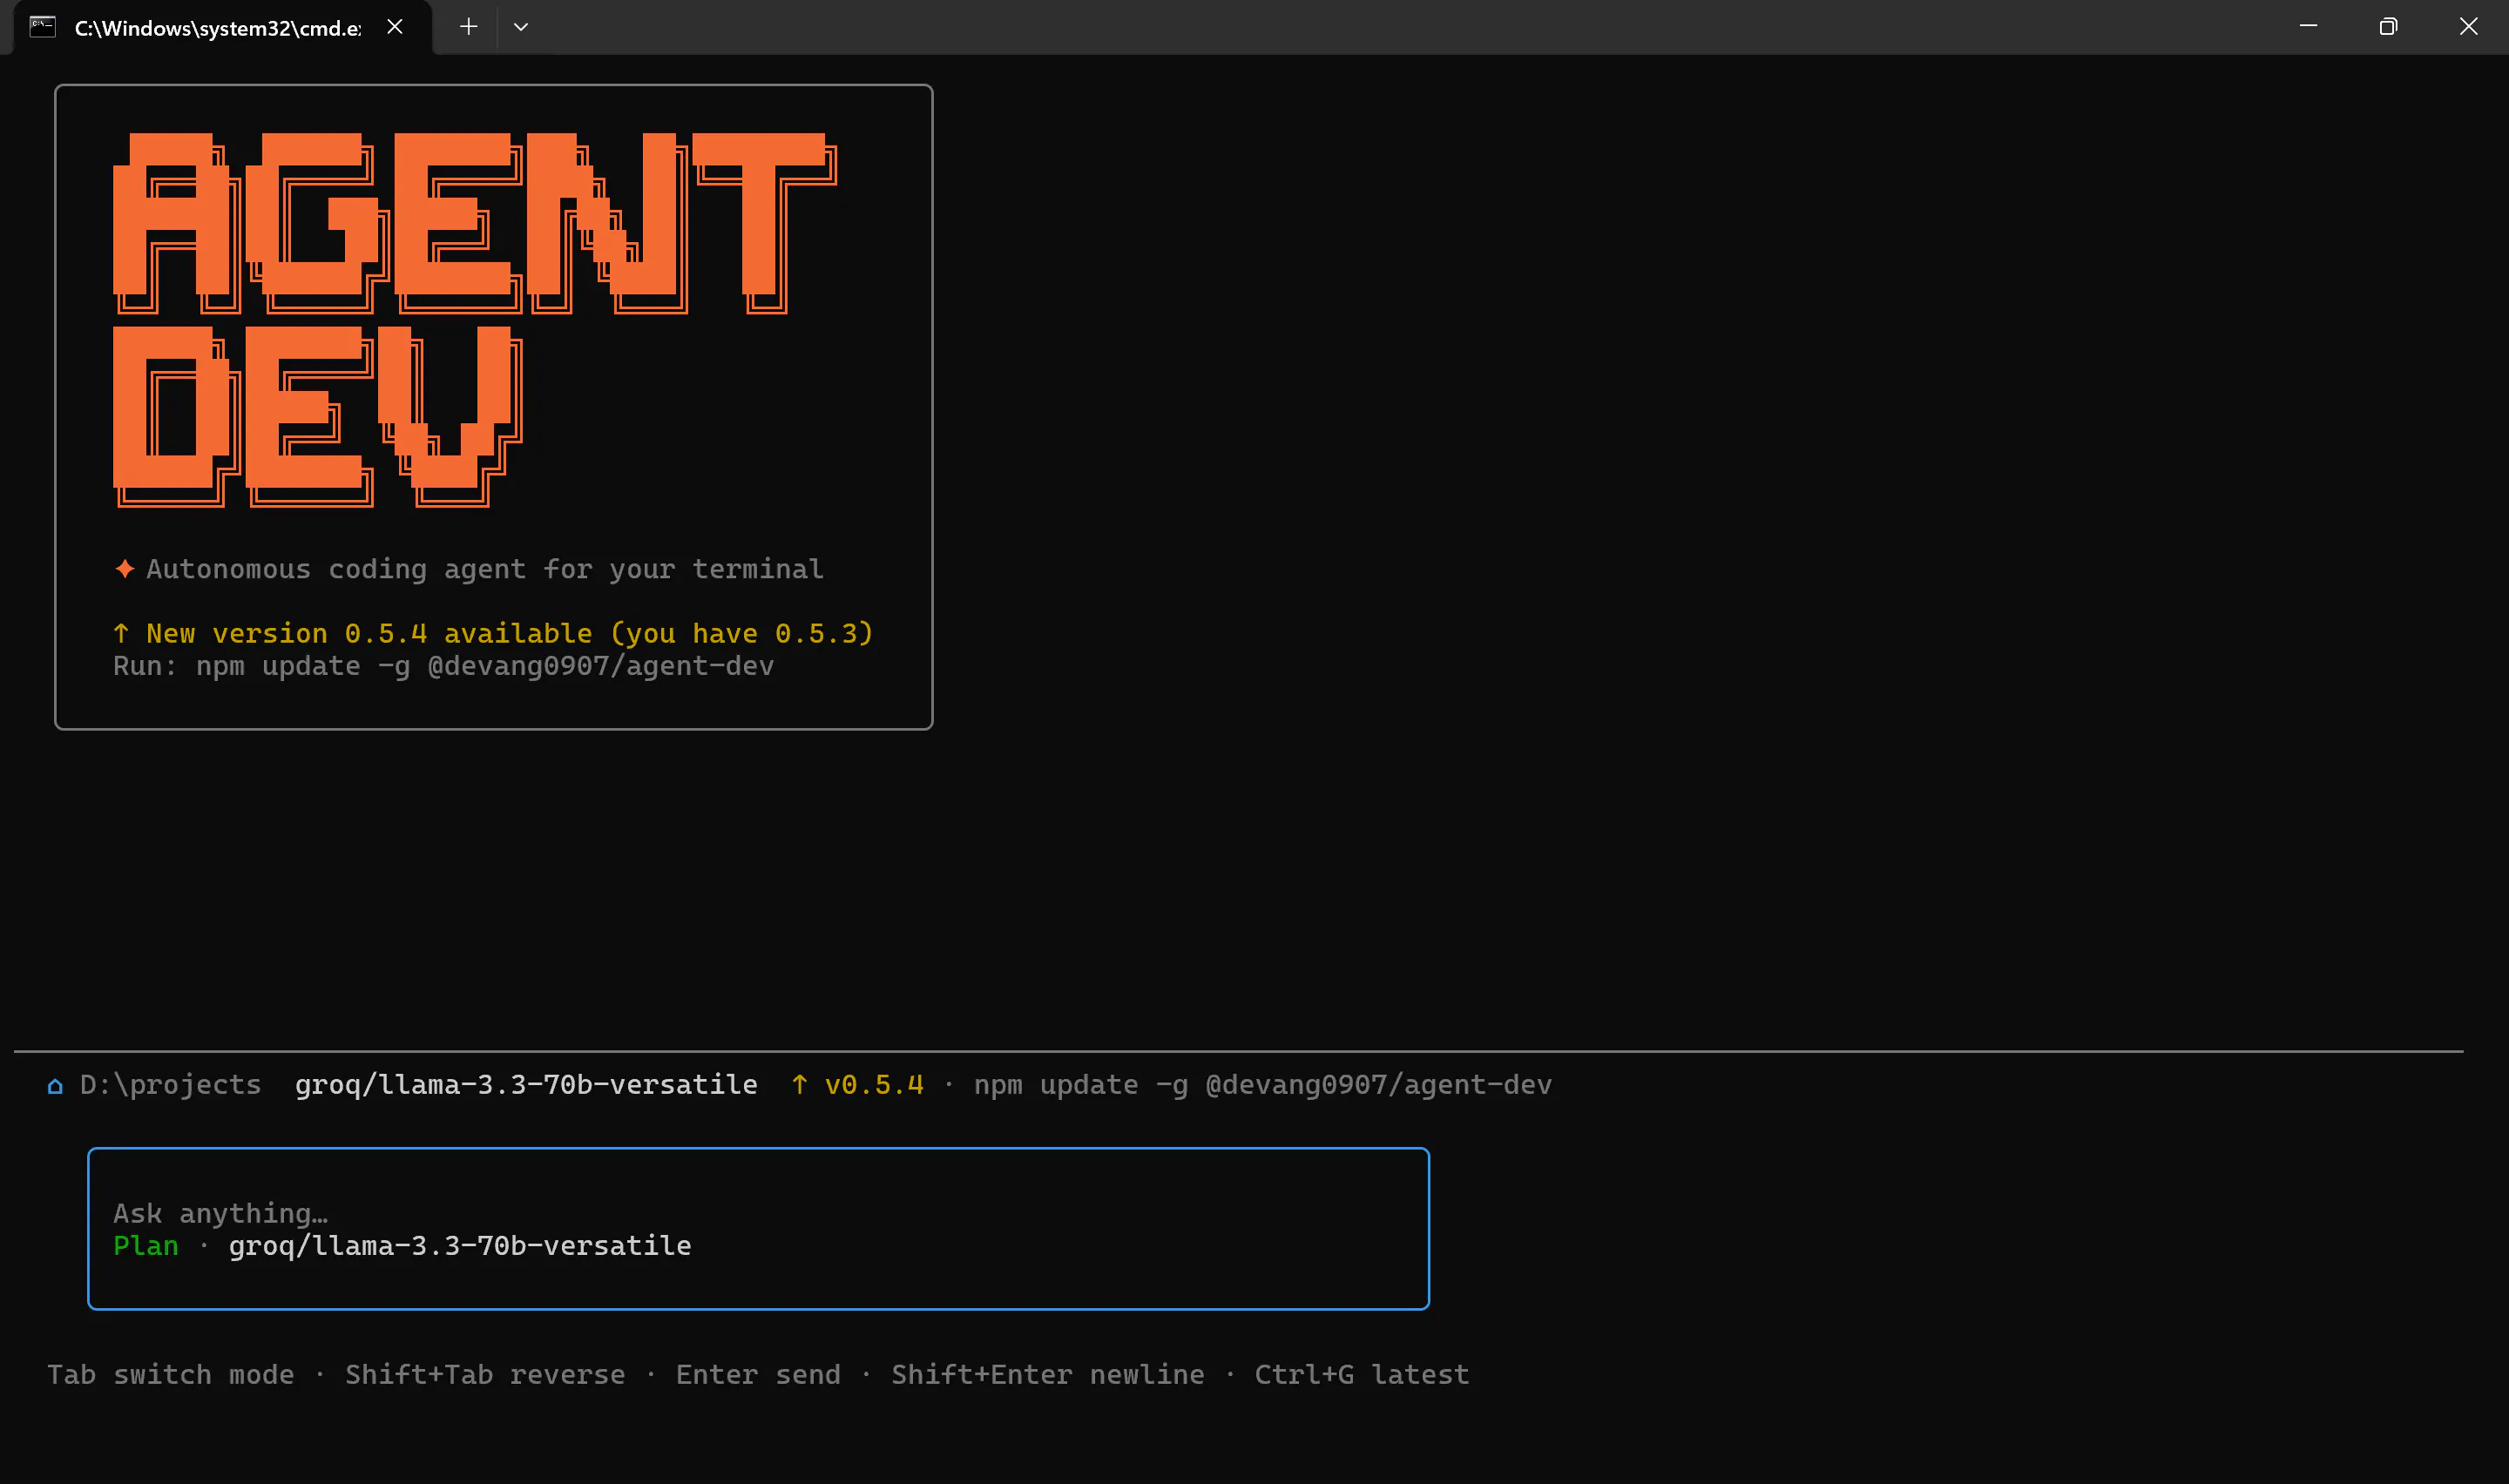Click 'Autonomous coding agent for your terminal'
Screen dimensions: 2509x1484
click(485, 569)
